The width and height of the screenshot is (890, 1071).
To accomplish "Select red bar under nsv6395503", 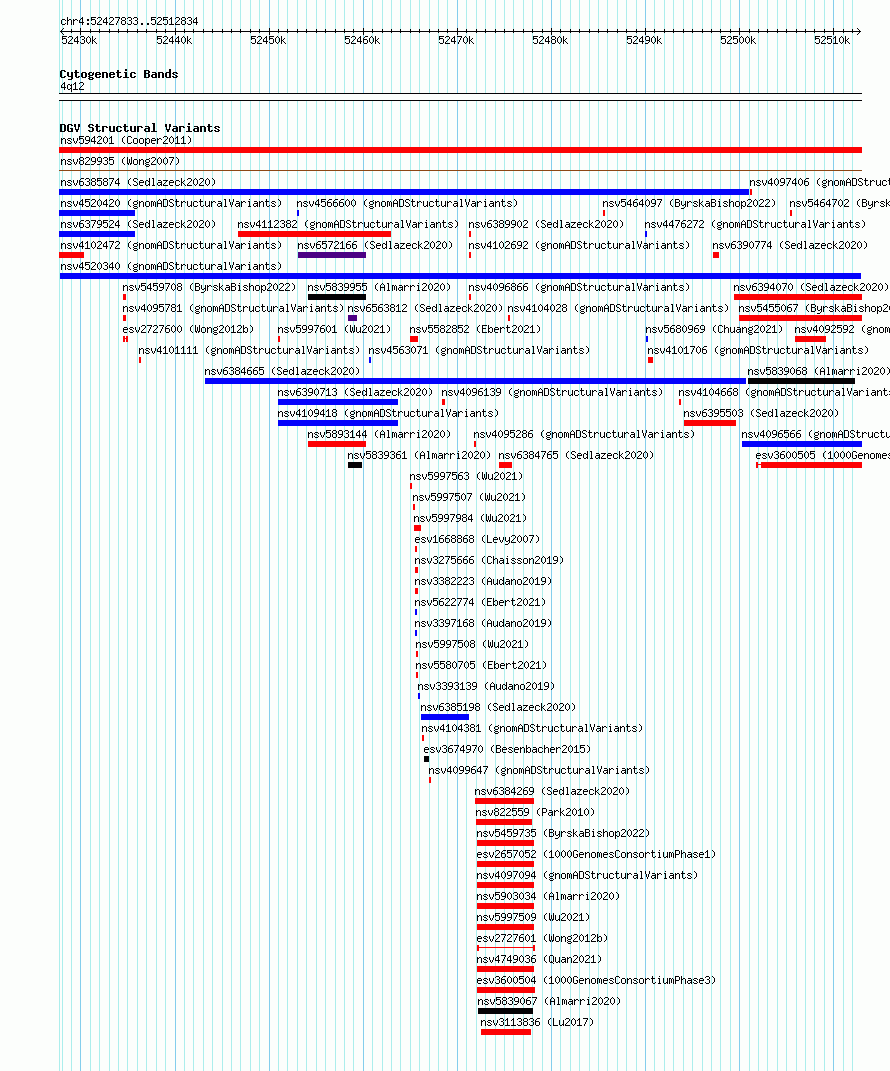I will click(x=710, y=423).
